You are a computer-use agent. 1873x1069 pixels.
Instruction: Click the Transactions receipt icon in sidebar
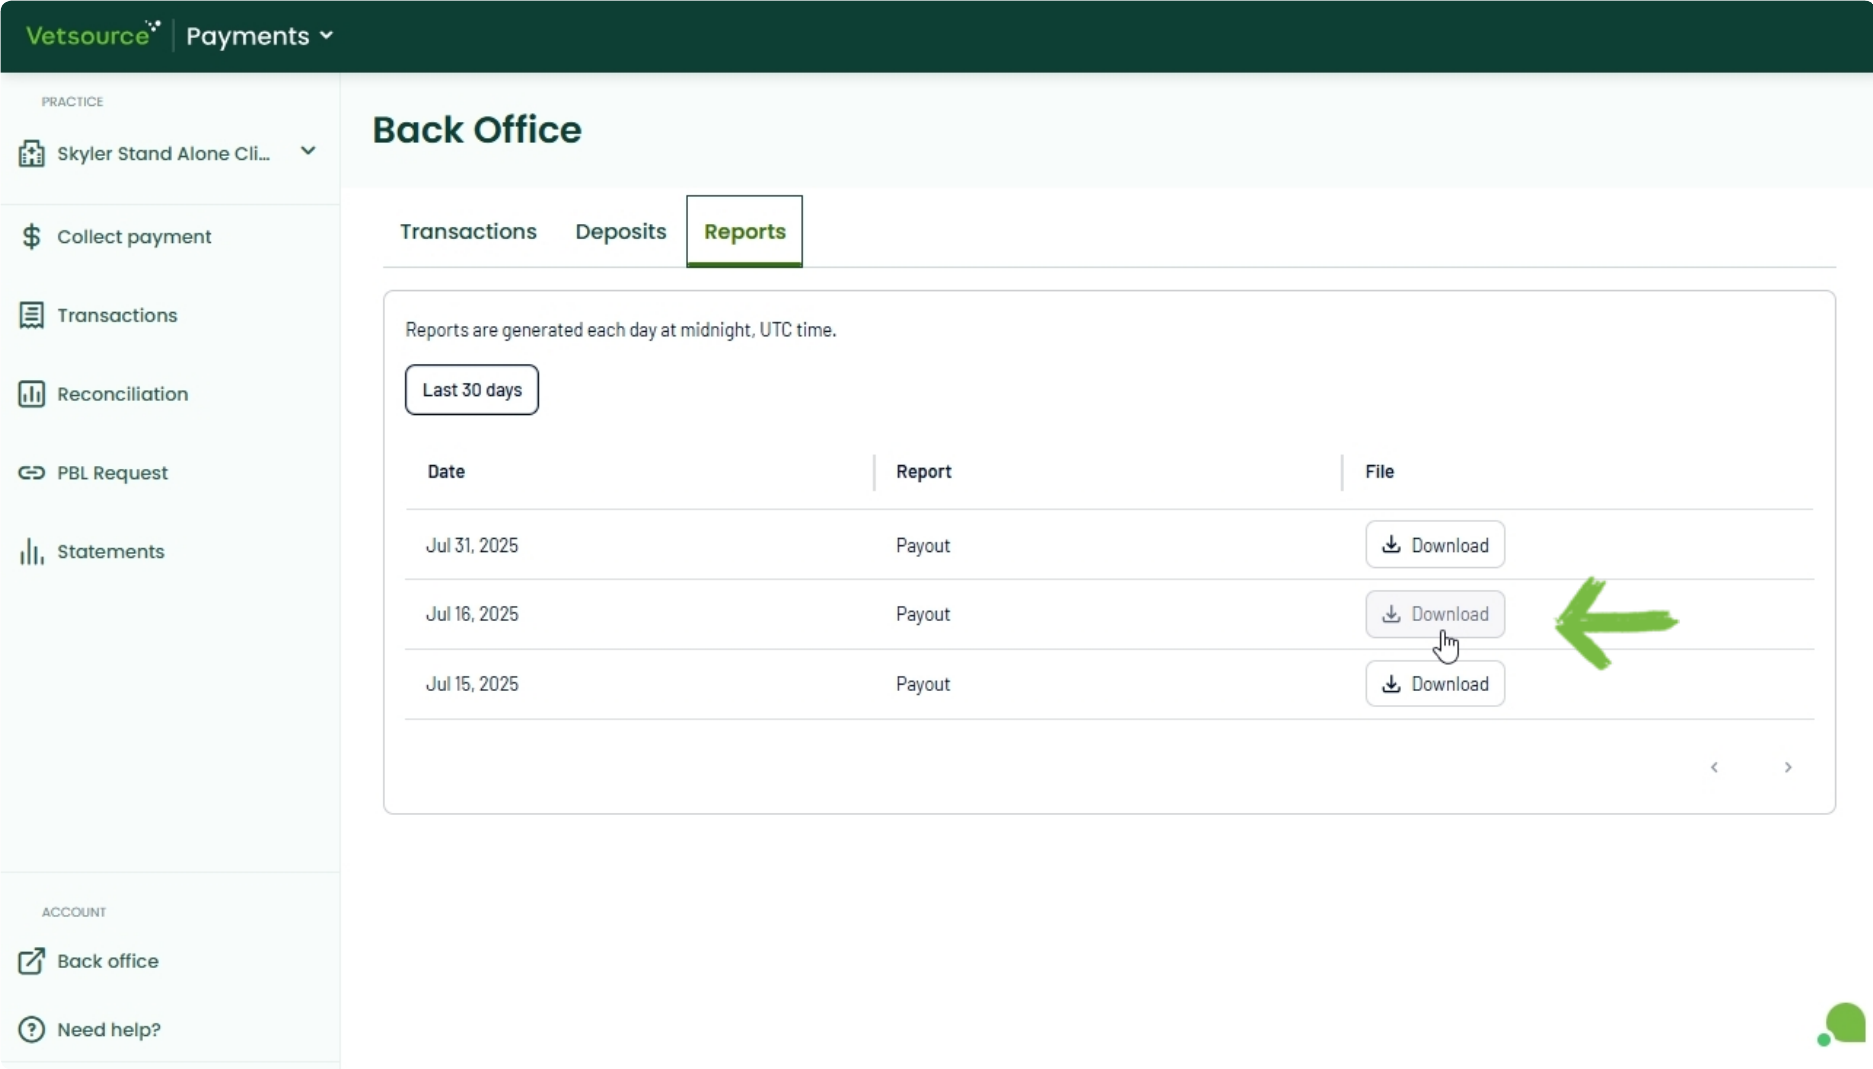point(31,315)
